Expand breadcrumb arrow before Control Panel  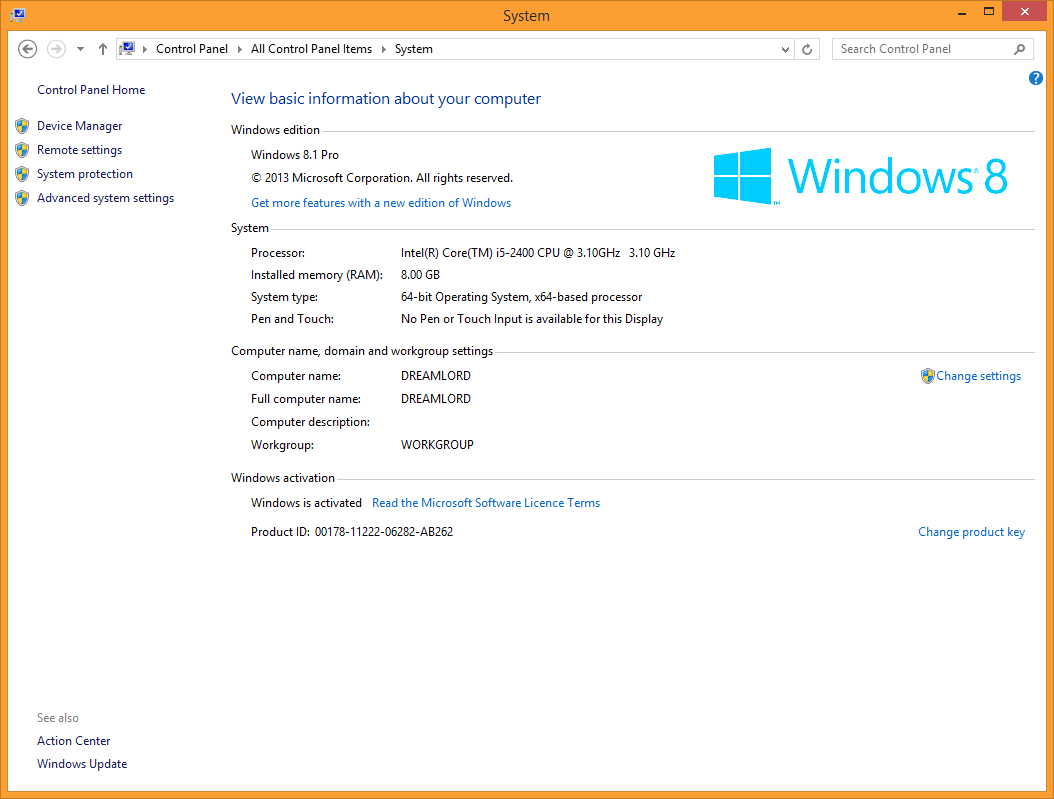(145, 49)
